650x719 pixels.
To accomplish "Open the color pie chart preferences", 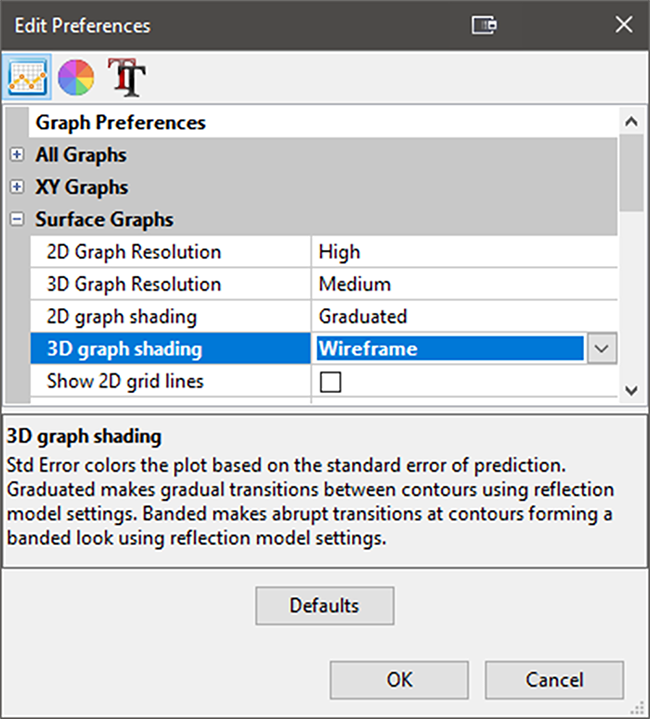I will pos(77,76).
